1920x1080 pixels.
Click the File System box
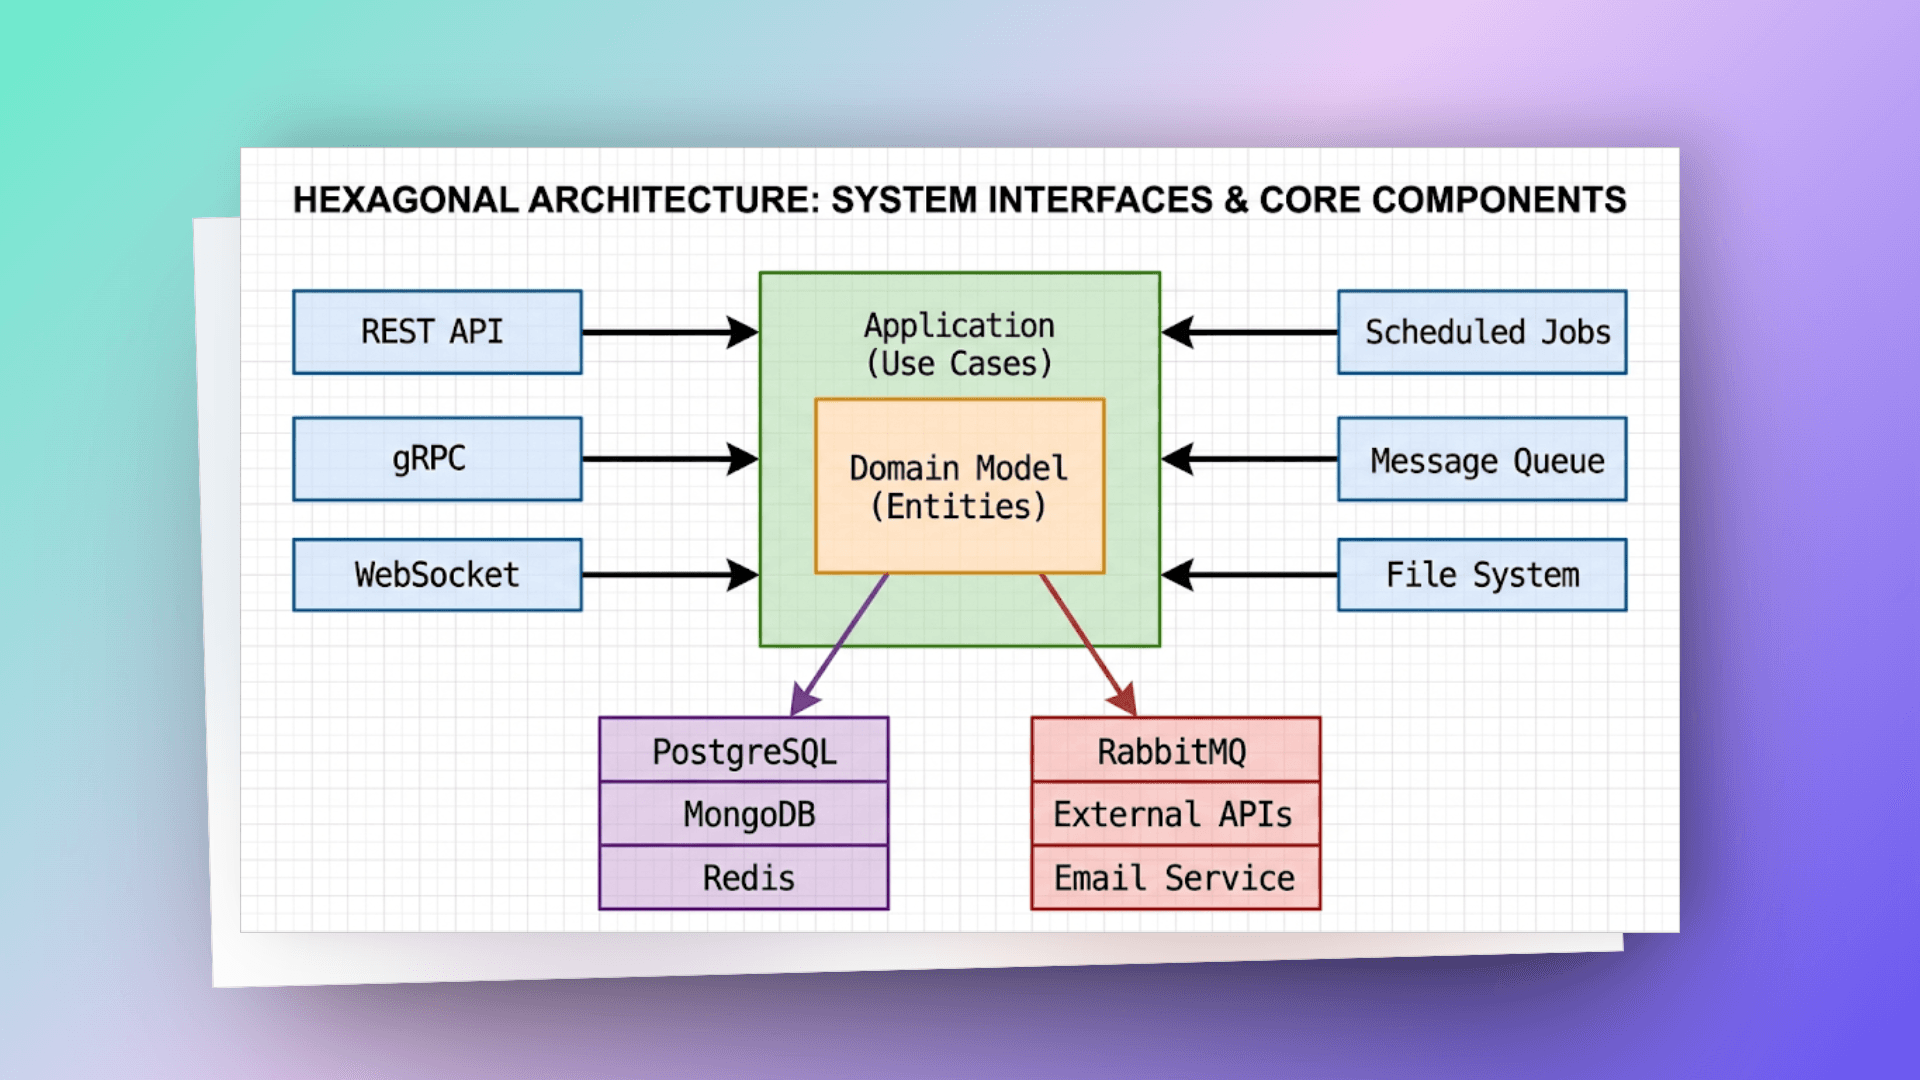coord(1482,575)
